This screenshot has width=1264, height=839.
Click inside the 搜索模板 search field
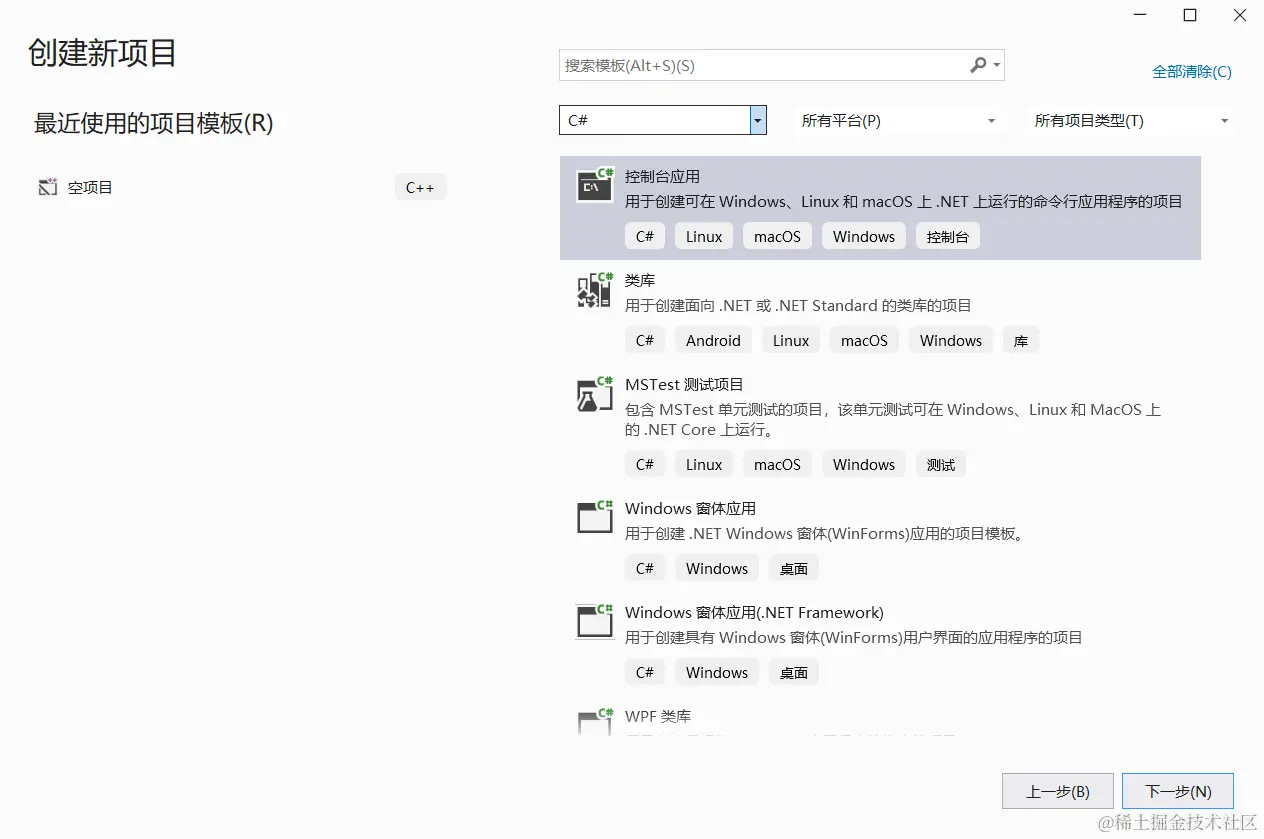tap(750, 64)
